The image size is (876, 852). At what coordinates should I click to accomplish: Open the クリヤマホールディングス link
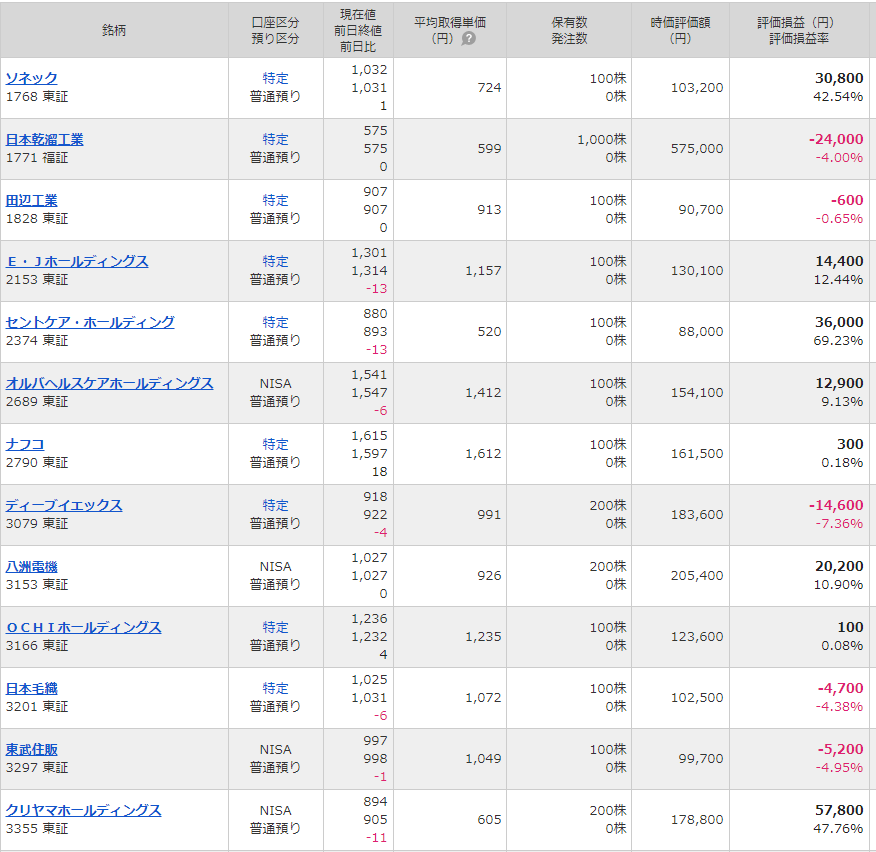pos(83,810)
